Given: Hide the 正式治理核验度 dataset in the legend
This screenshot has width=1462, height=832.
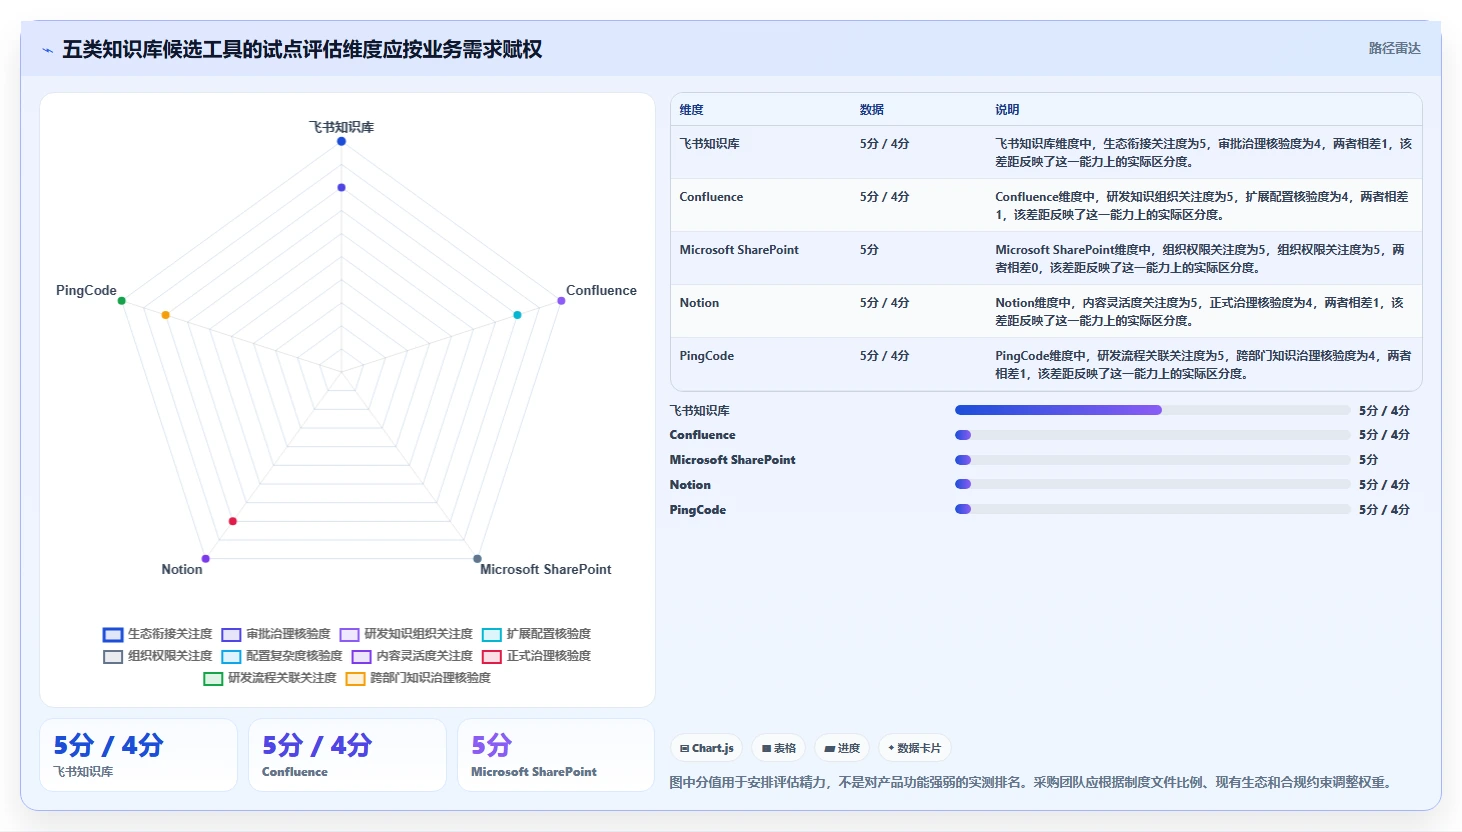Looking at the screenshot, I should [x=536, y=656].
